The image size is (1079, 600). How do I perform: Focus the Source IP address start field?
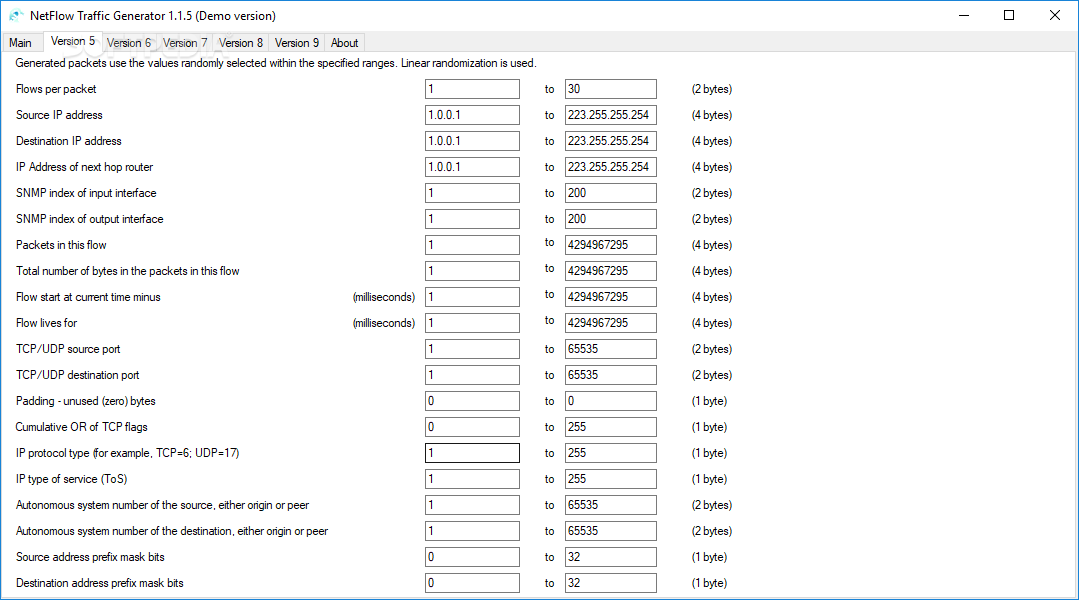coord(472,115)
